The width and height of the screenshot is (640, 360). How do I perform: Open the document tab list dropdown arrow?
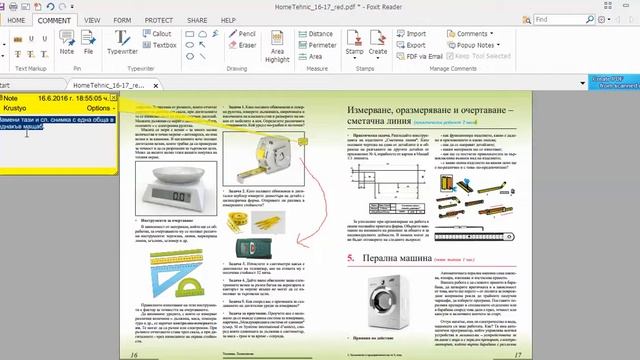(x=582, y=83)
